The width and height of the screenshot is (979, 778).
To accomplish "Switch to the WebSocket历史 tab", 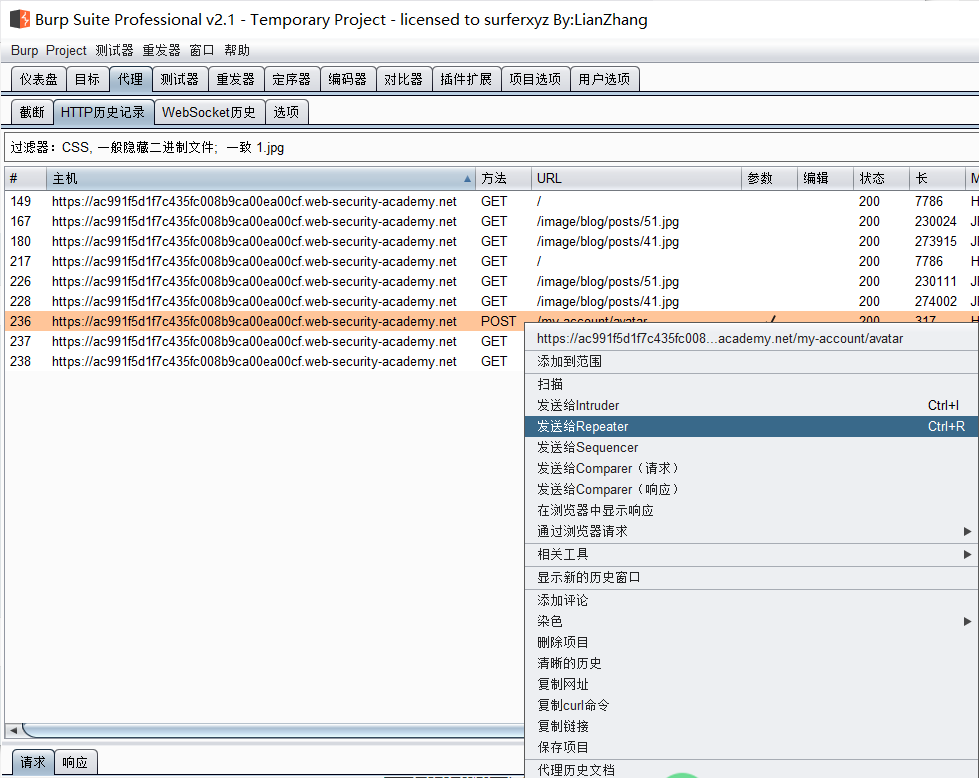I will (x=209, y=111).
